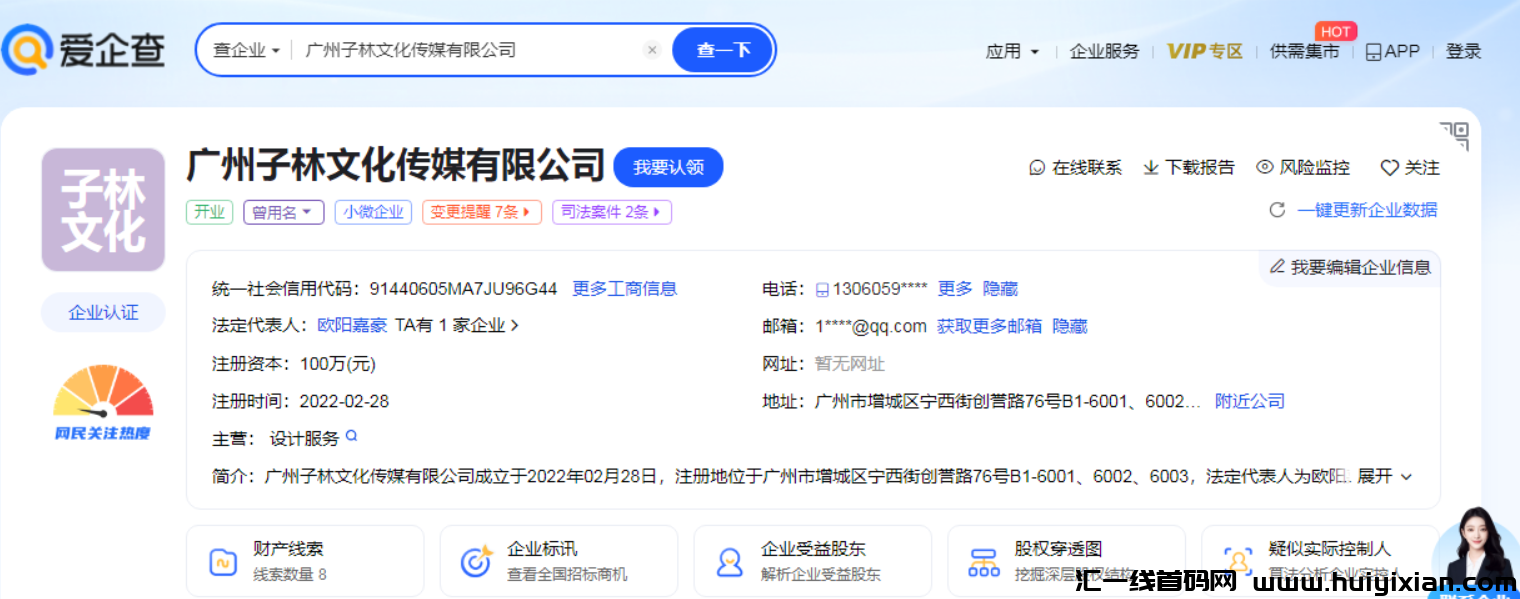Screen dimensions: 1520x599
Task: Click the 查一下 search button
Action: click(x=722, y=48)
